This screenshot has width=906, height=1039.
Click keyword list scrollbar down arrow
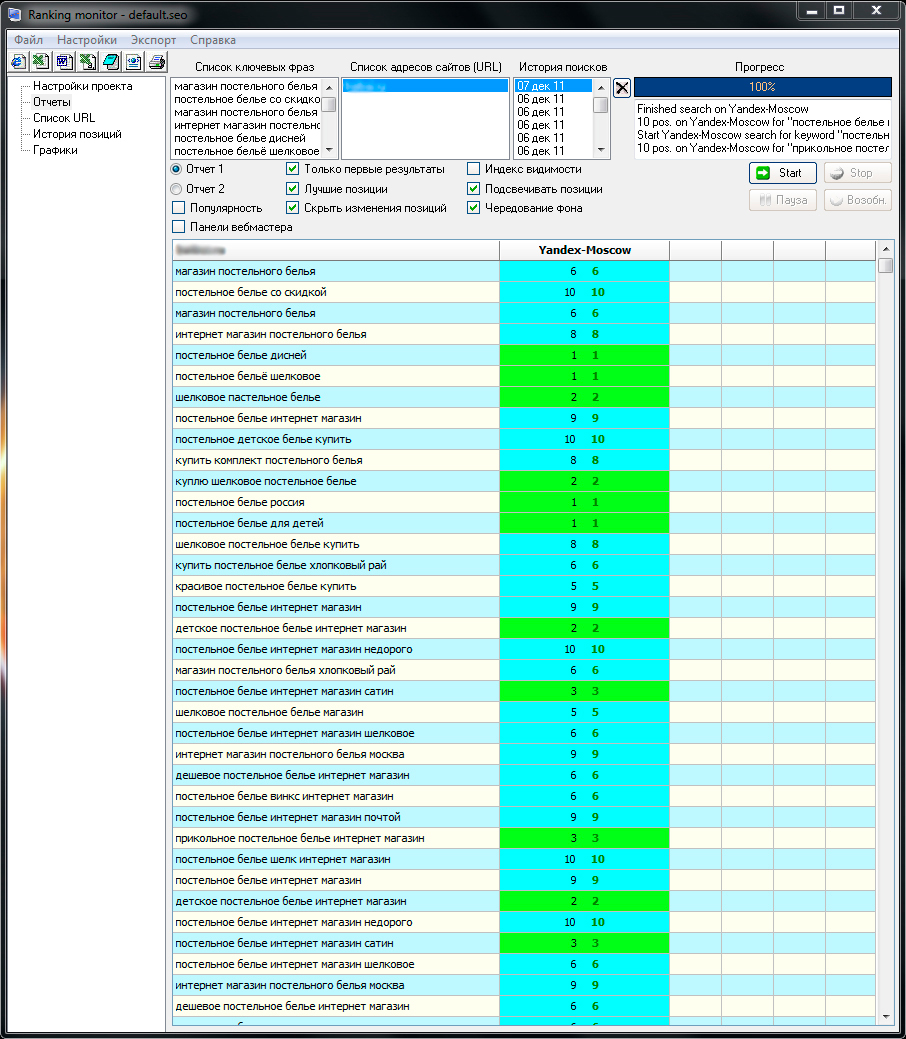point(329,150)
